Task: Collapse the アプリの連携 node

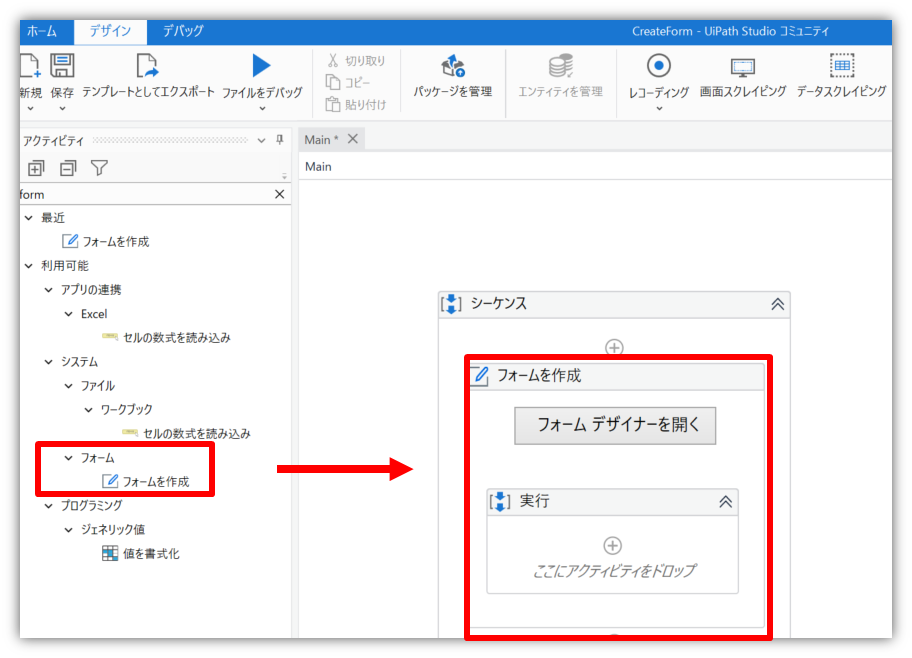Action: pyautogui.click(x=49, y=290)
